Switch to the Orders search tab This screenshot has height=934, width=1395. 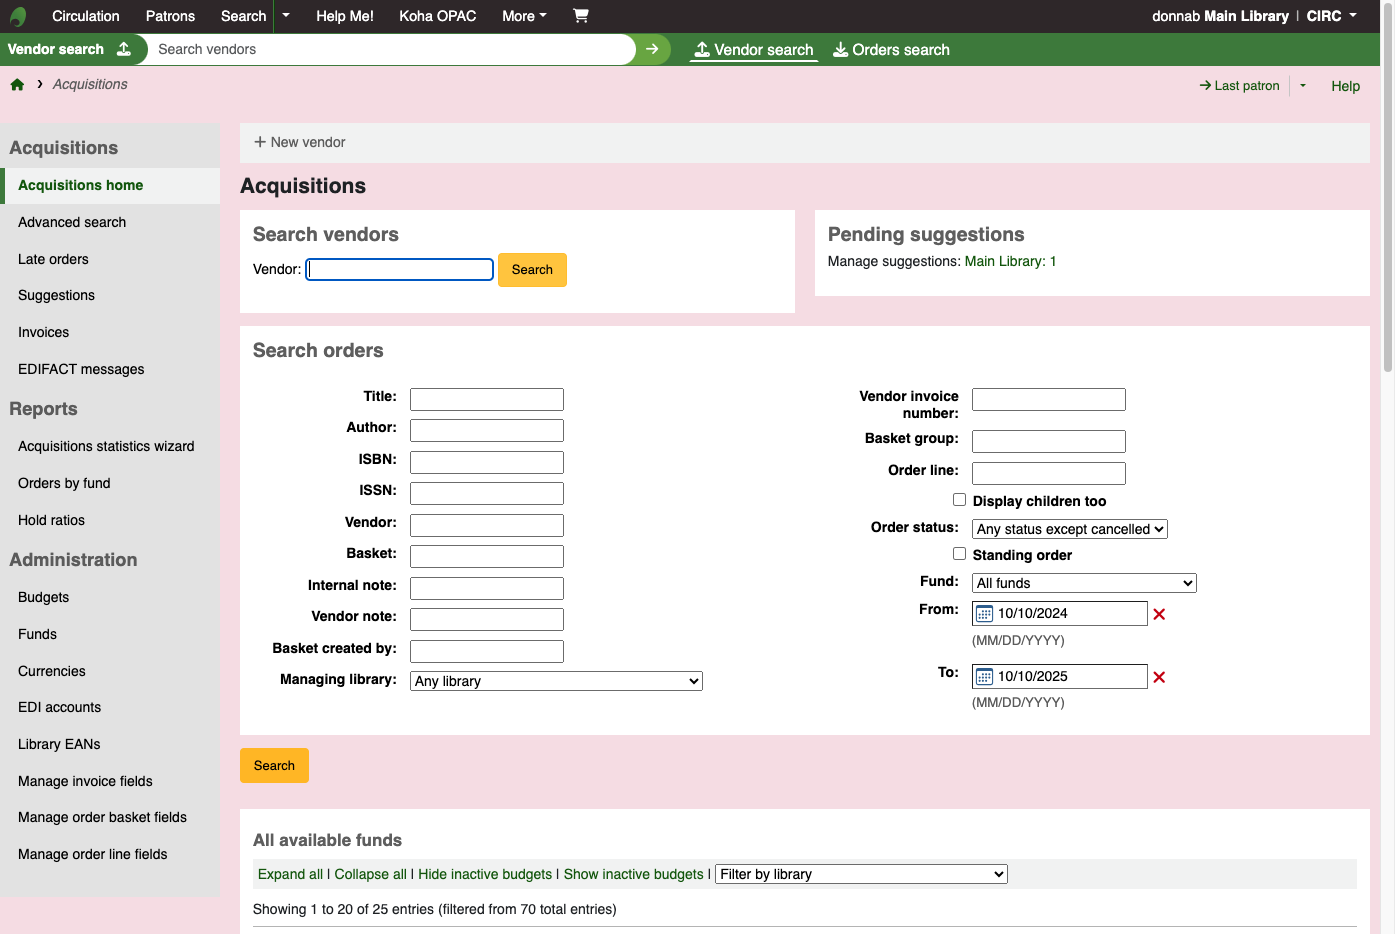coord(891,50)
